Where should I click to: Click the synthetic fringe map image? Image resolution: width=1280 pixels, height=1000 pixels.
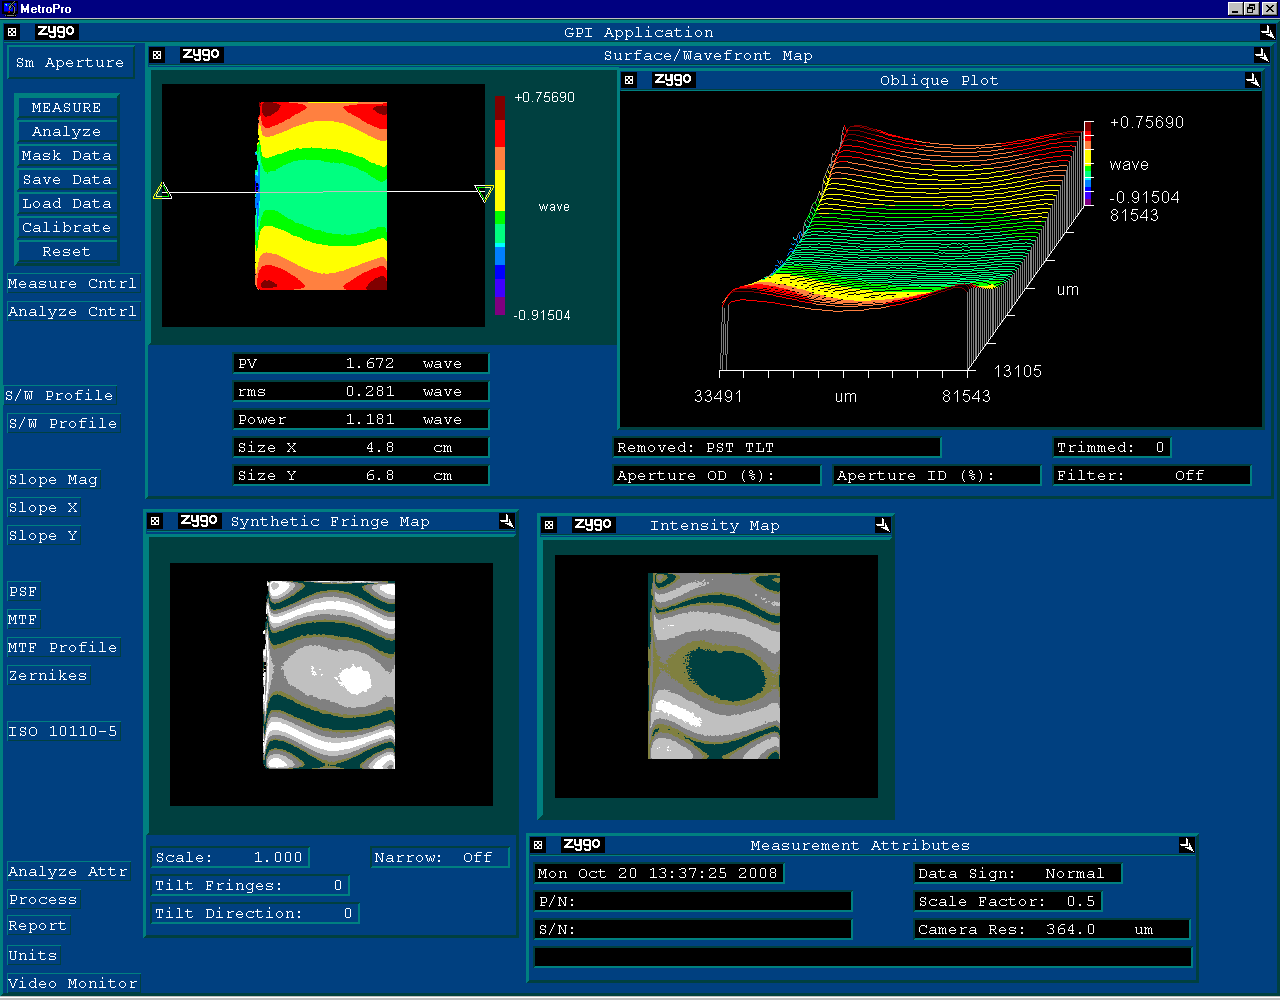pos(331,684)
